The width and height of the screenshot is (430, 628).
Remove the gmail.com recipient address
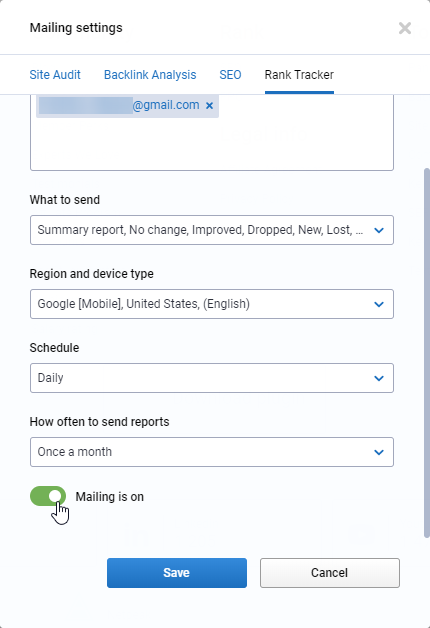209,106
